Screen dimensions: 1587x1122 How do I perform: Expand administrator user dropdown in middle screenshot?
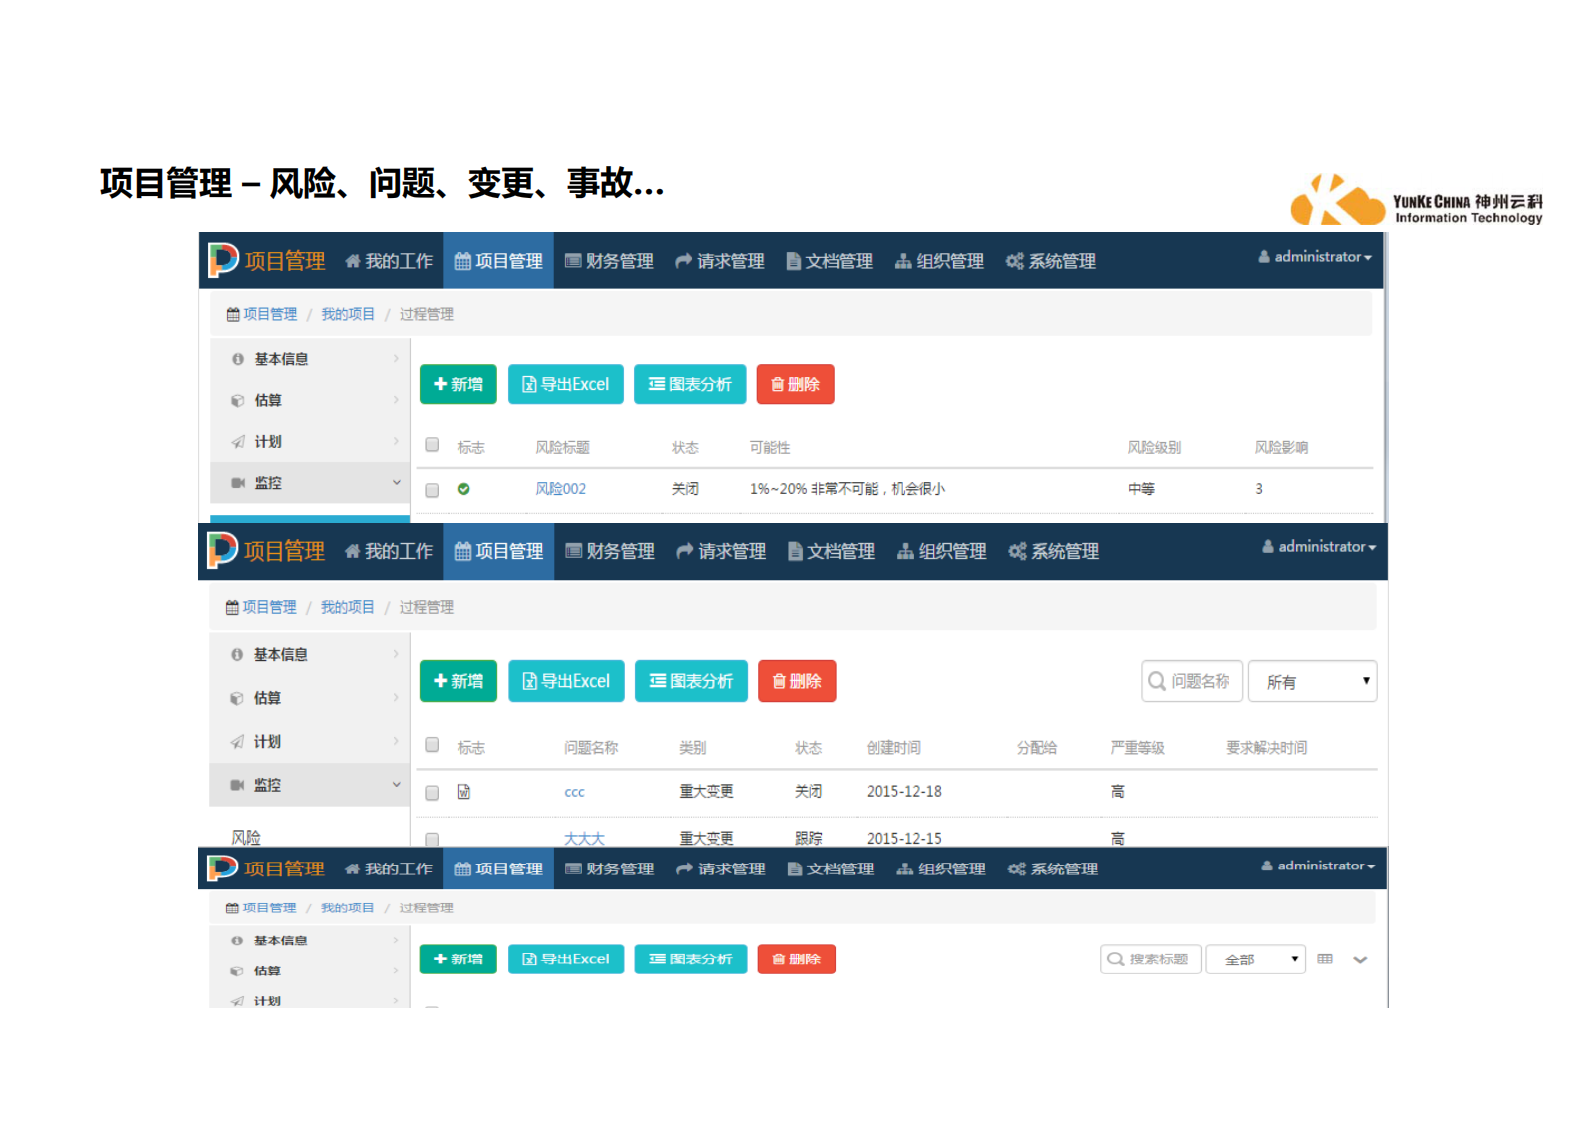click(1319, 547)
